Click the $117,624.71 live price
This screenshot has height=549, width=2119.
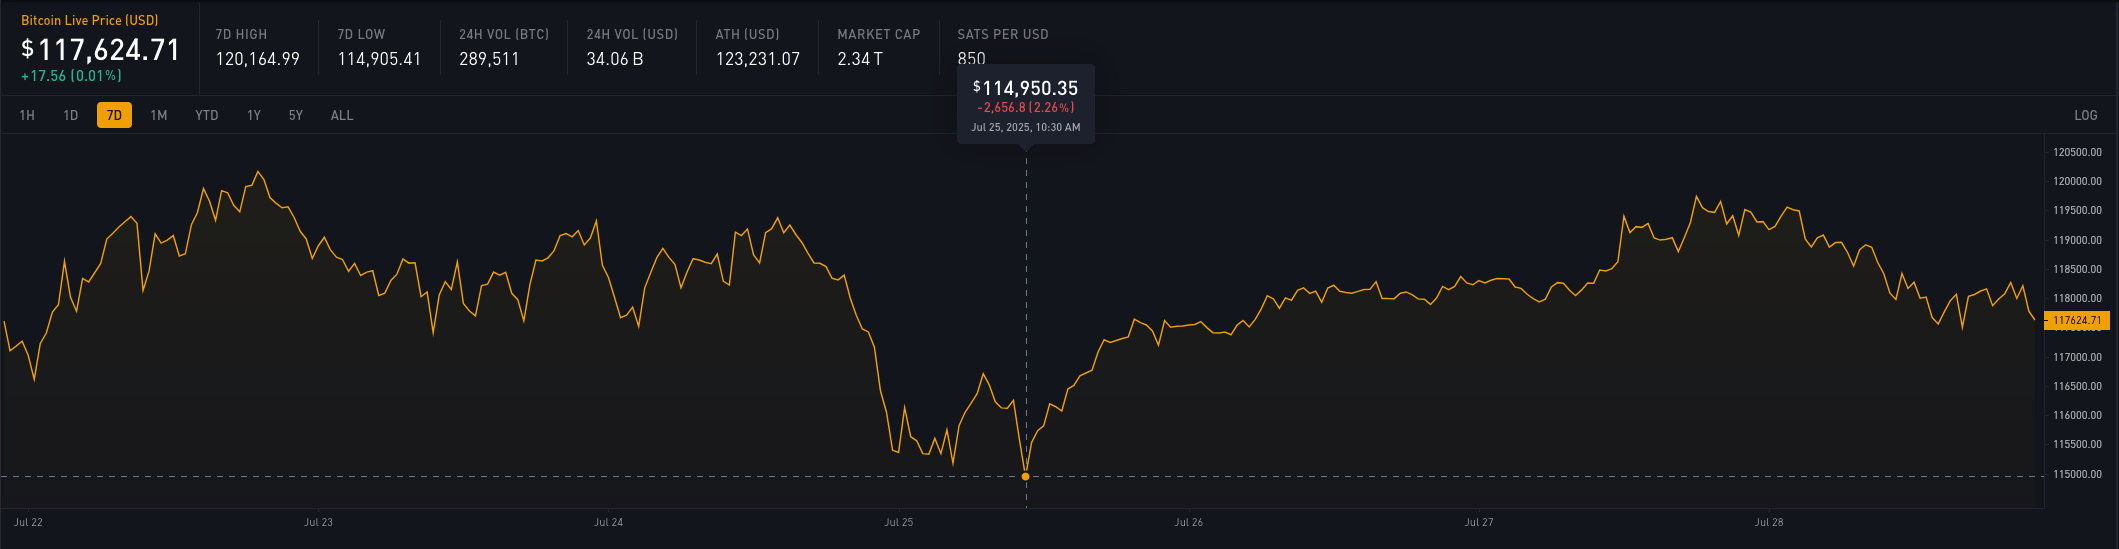101,50
